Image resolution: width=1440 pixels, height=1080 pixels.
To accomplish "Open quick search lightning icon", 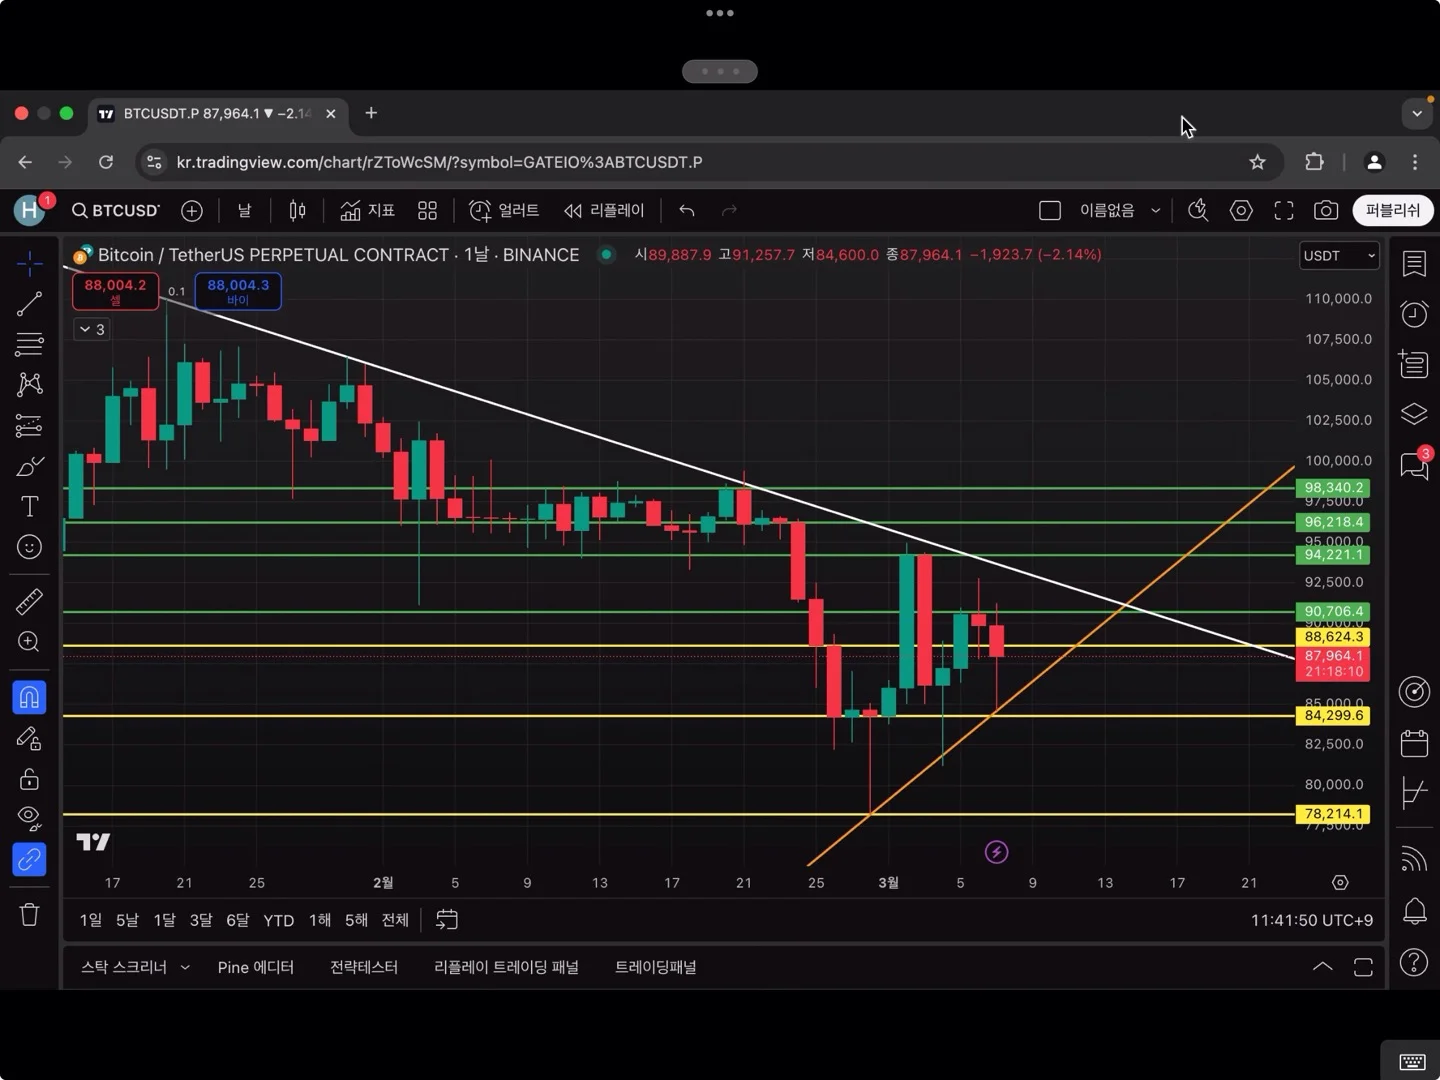I will (x=1198, y=210).
